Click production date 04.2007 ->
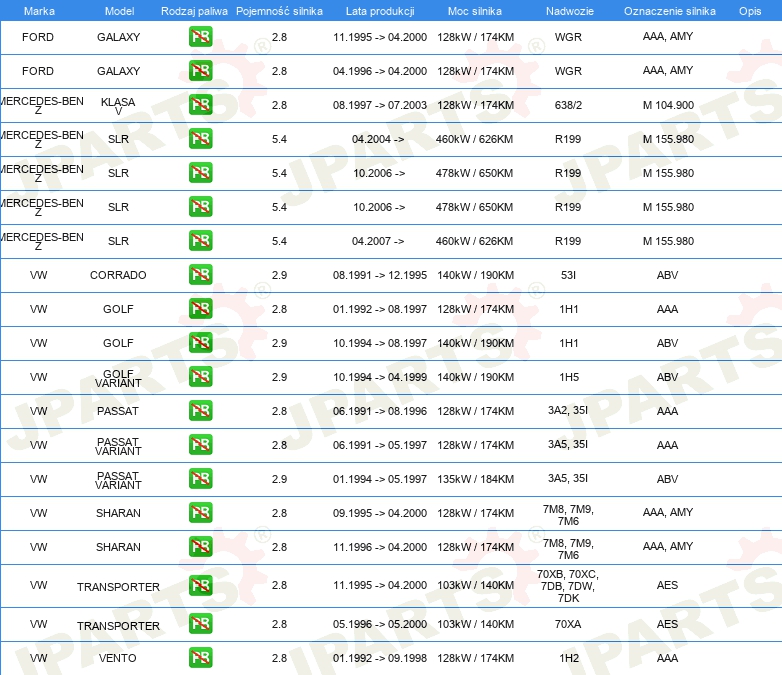The height and width of the screenshot is (675, 782). point(378,241)
